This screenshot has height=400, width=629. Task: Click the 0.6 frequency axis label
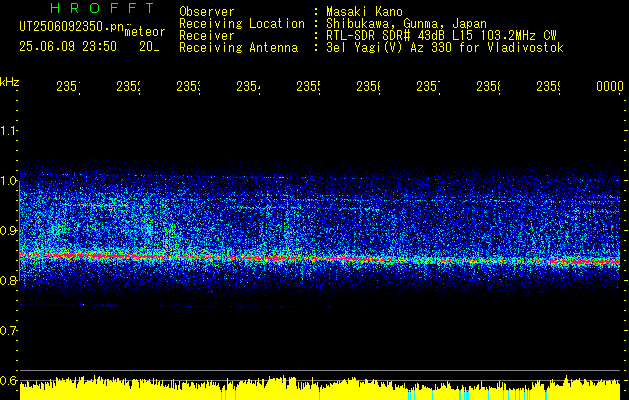point(8,380)
